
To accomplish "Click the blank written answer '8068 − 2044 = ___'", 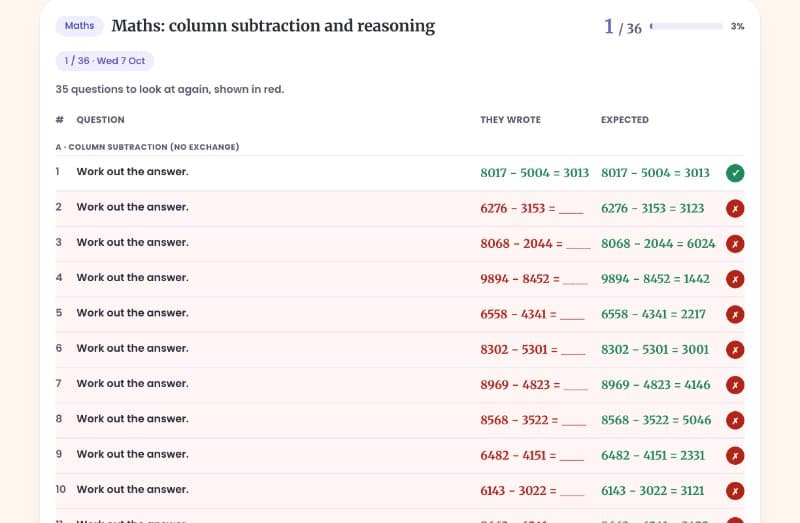I will (x=535, y=243).
